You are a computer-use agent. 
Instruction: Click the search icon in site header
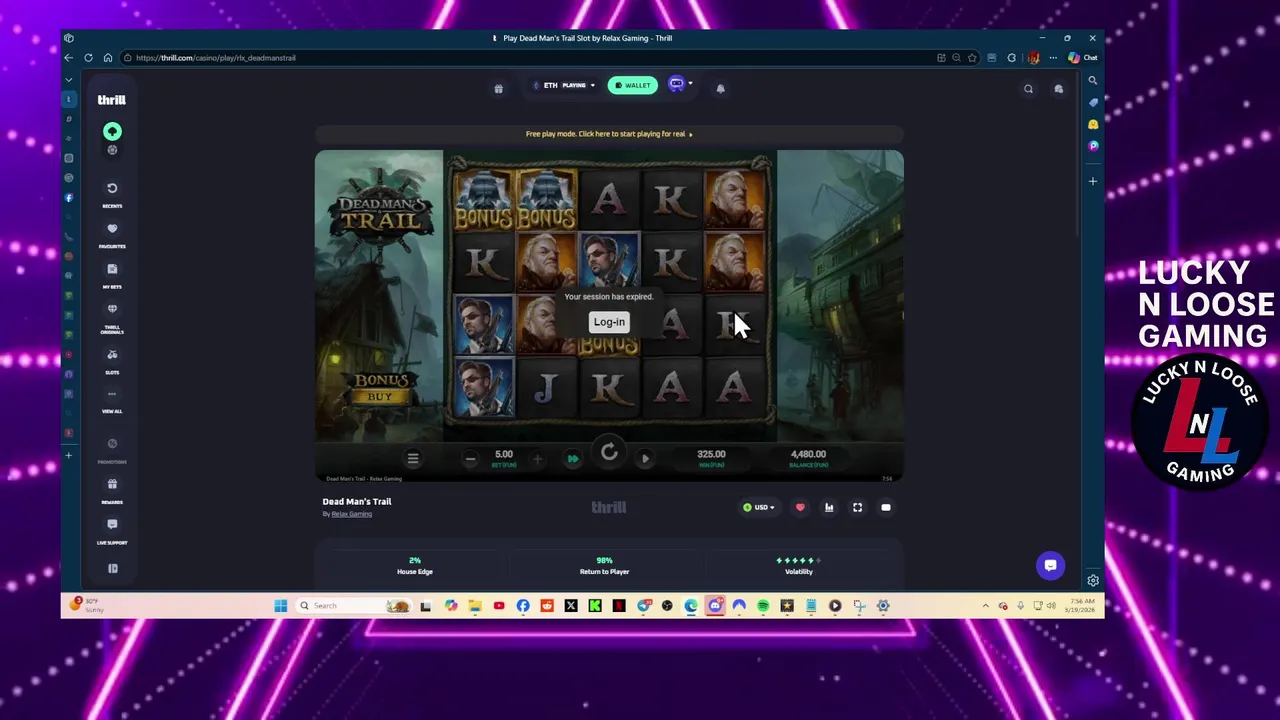[1028, 89]
